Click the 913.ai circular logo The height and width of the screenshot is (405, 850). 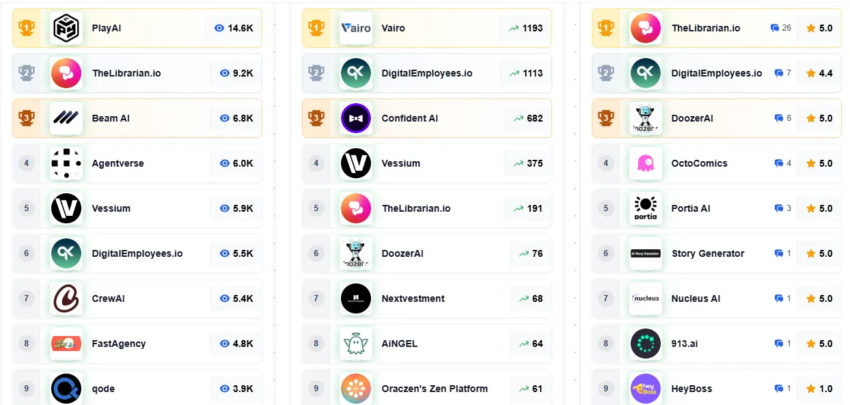coord(646,344)
